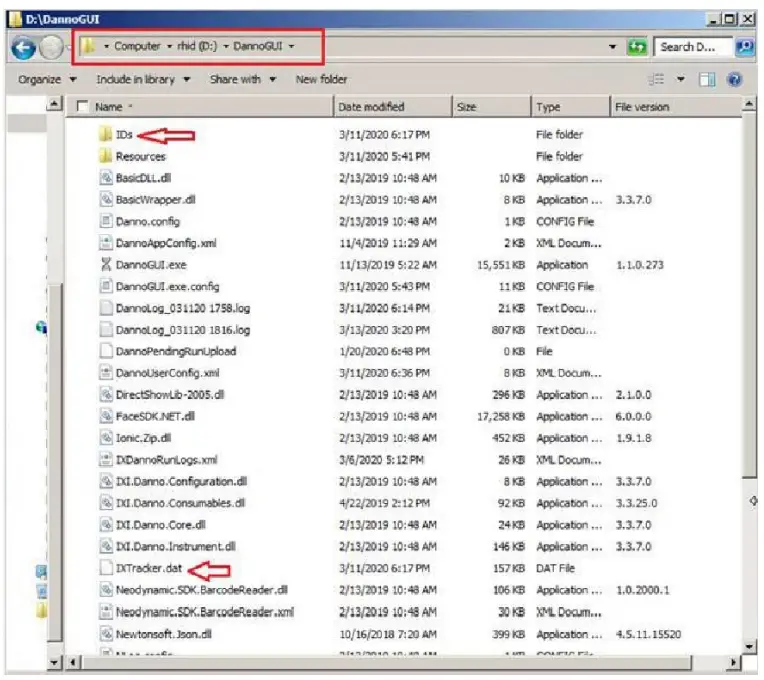The height and width of the screenshot is (680, 764).
Task: Select DannoLog_031120 1816.log file name
Action: (x=183, y=330)
